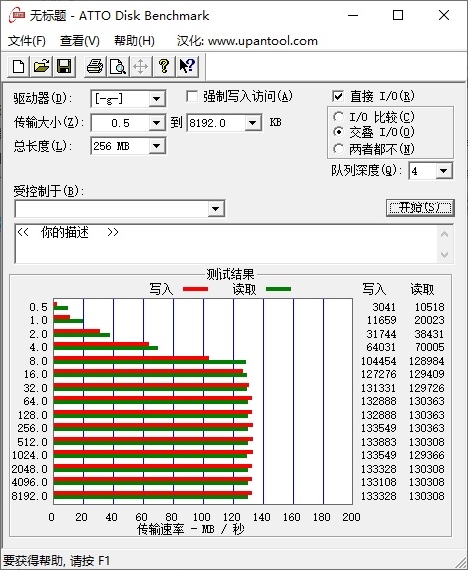
Task: Click write value 64031
Action: pos(381,347)
